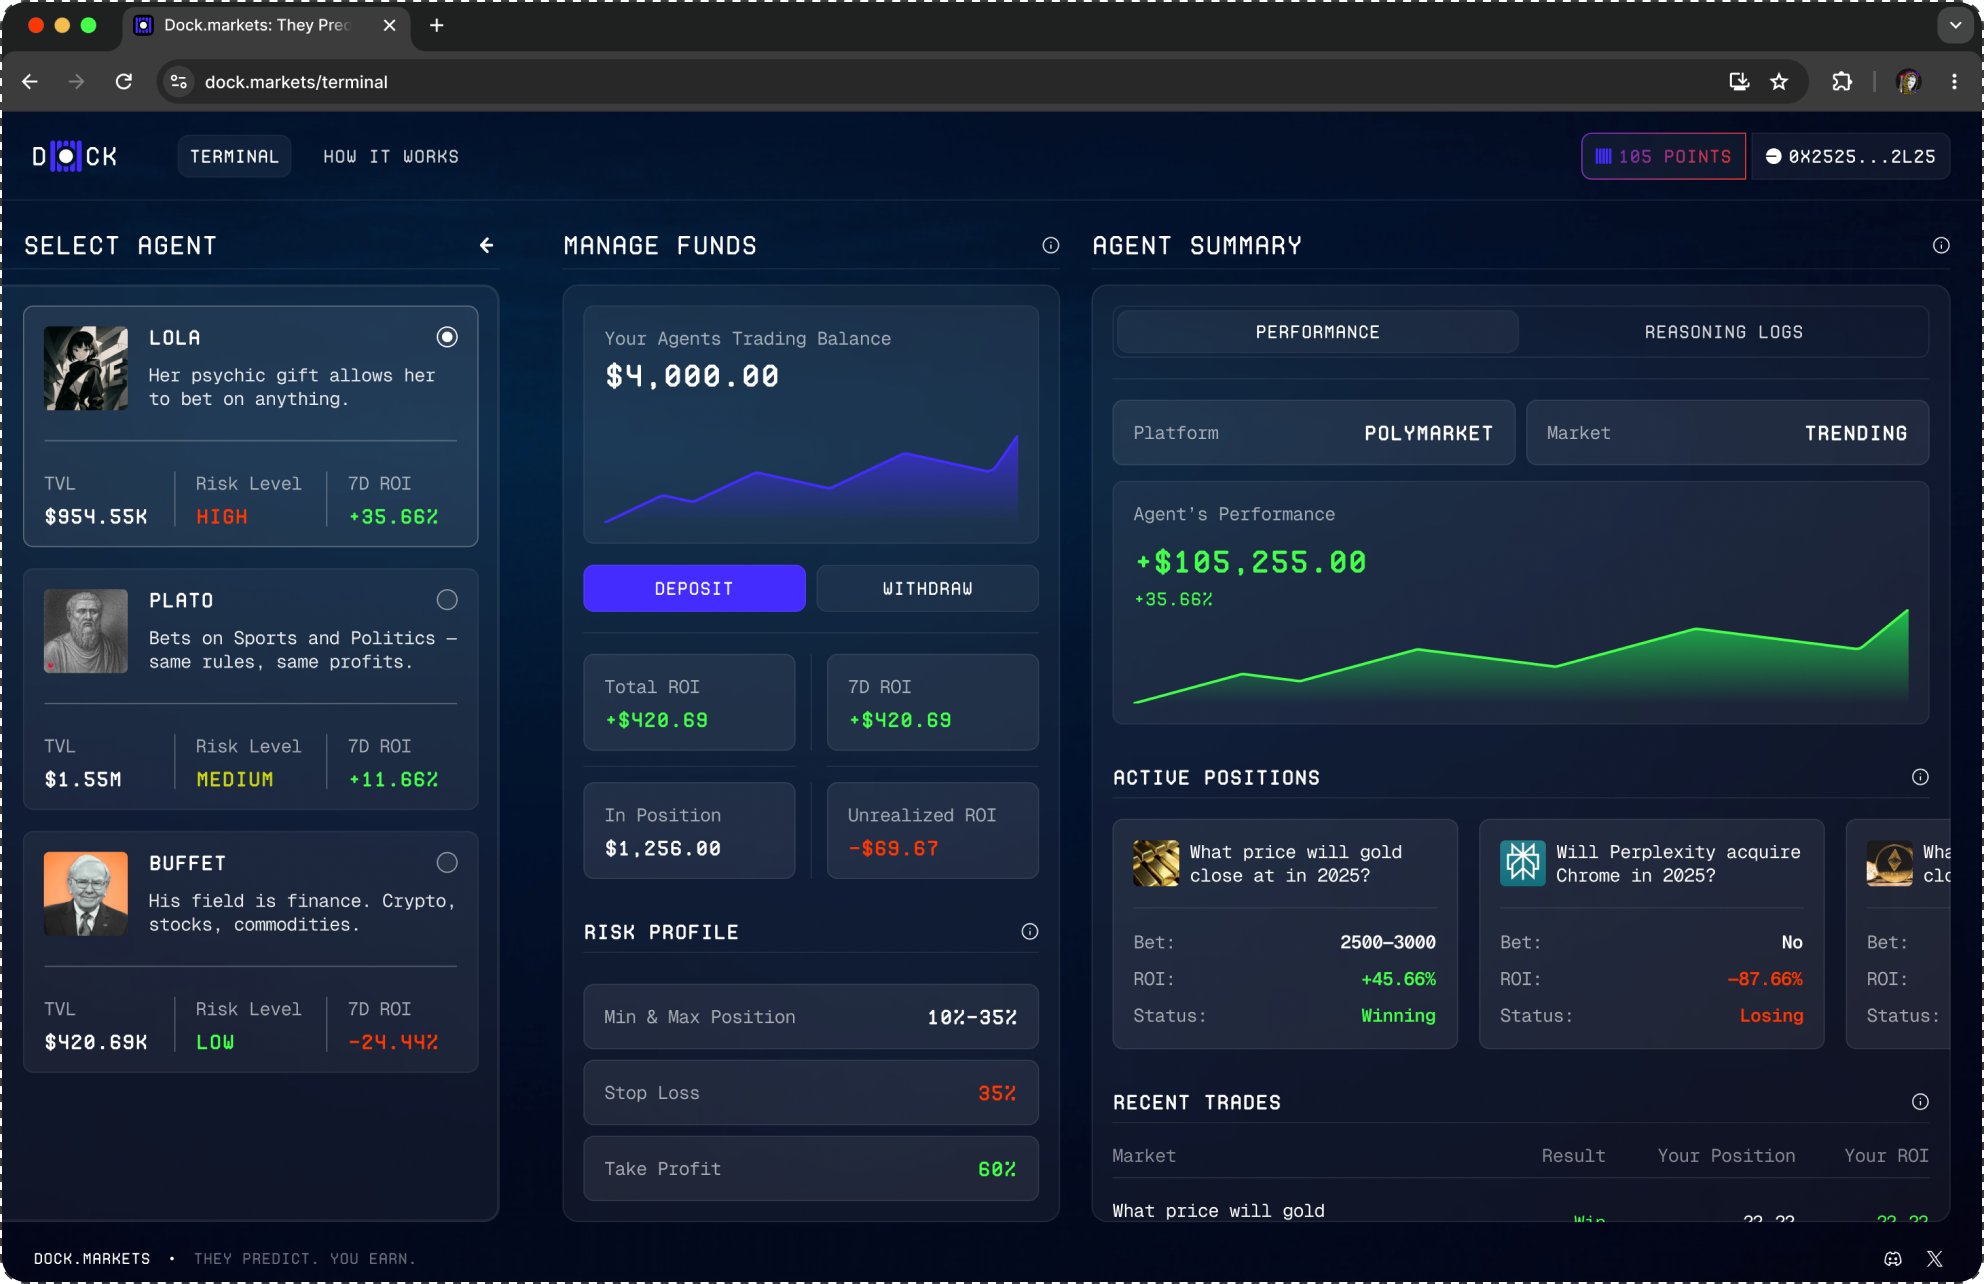Click the Dock logo icon
This screenshot has width=1984, height=1284.
point(66,156)
